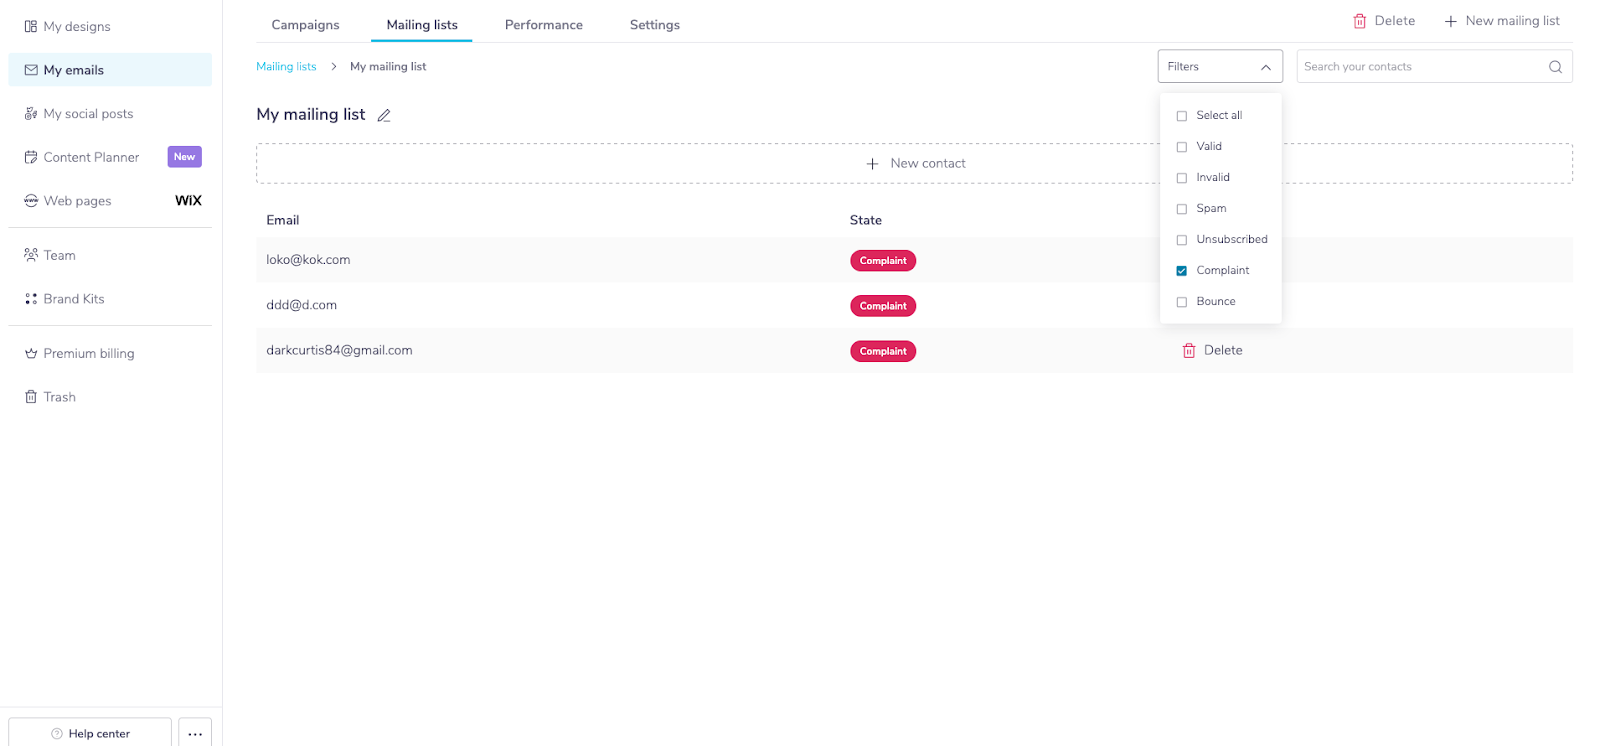Image resolution: width=1600 pixels, height=746 pixels.
Task: Enable the Unsubscribed filter checkbox
Action: pos(1182,240)
